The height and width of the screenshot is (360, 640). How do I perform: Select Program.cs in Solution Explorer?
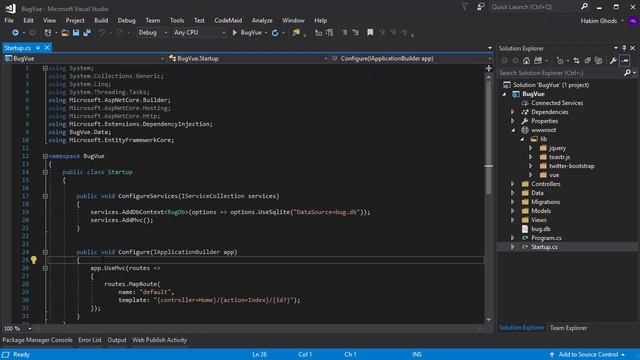click(546, 238)
